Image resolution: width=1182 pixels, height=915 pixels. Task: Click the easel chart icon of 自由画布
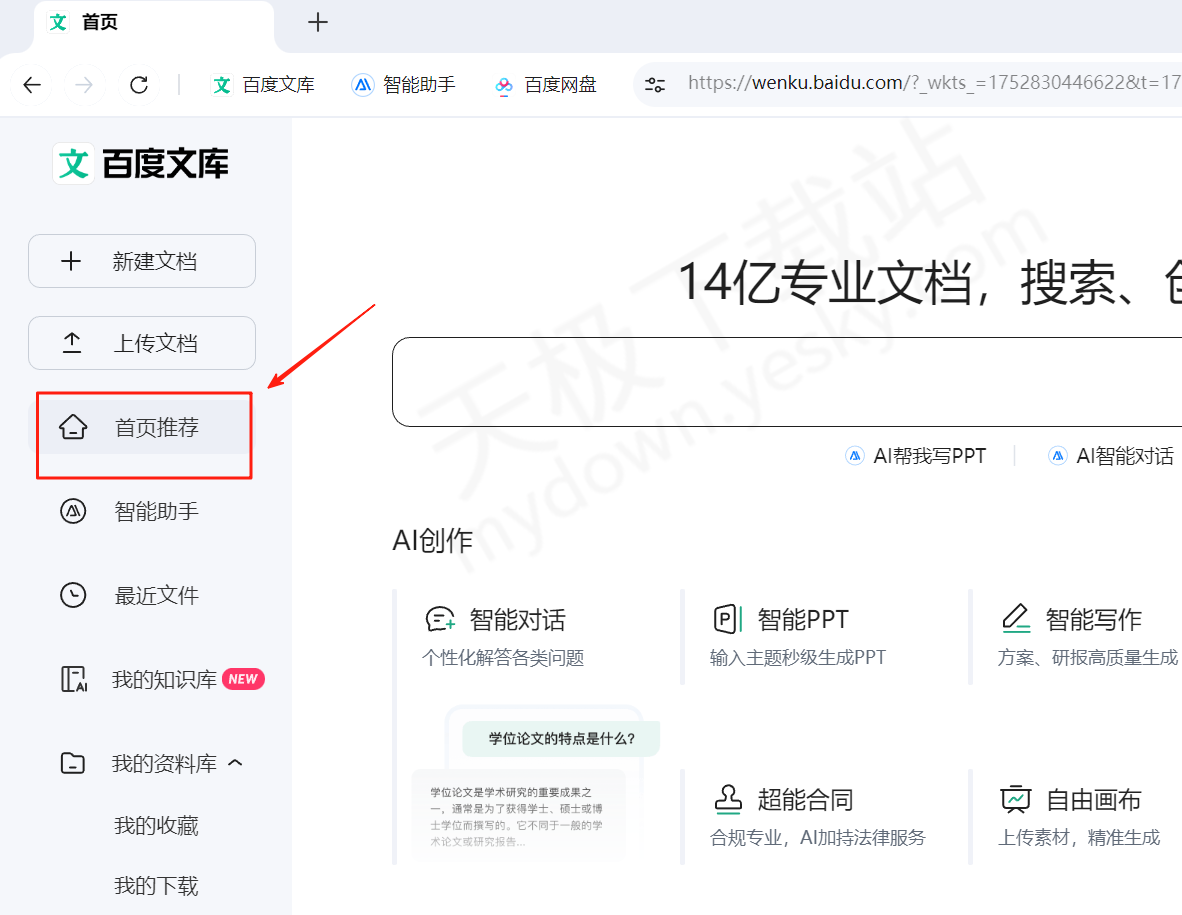coord(1015,799)
